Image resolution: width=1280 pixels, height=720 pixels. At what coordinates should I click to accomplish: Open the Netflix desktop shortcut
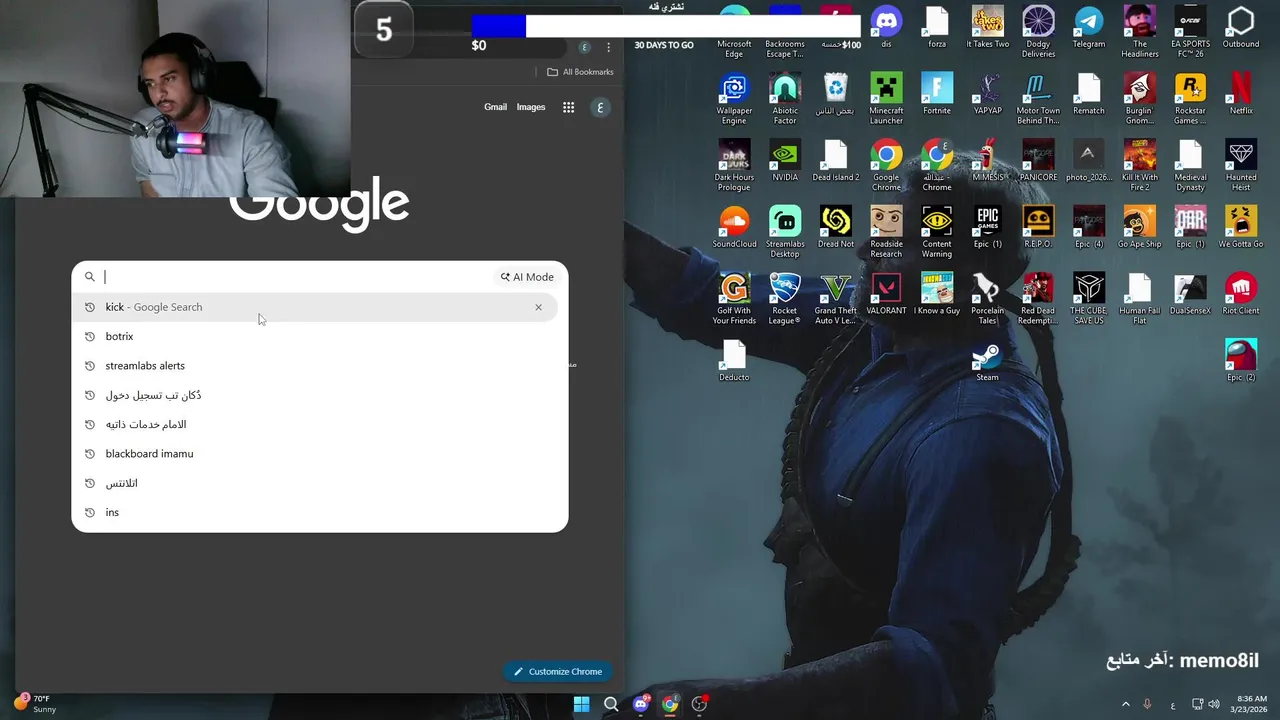click(x=1241, y=93)
